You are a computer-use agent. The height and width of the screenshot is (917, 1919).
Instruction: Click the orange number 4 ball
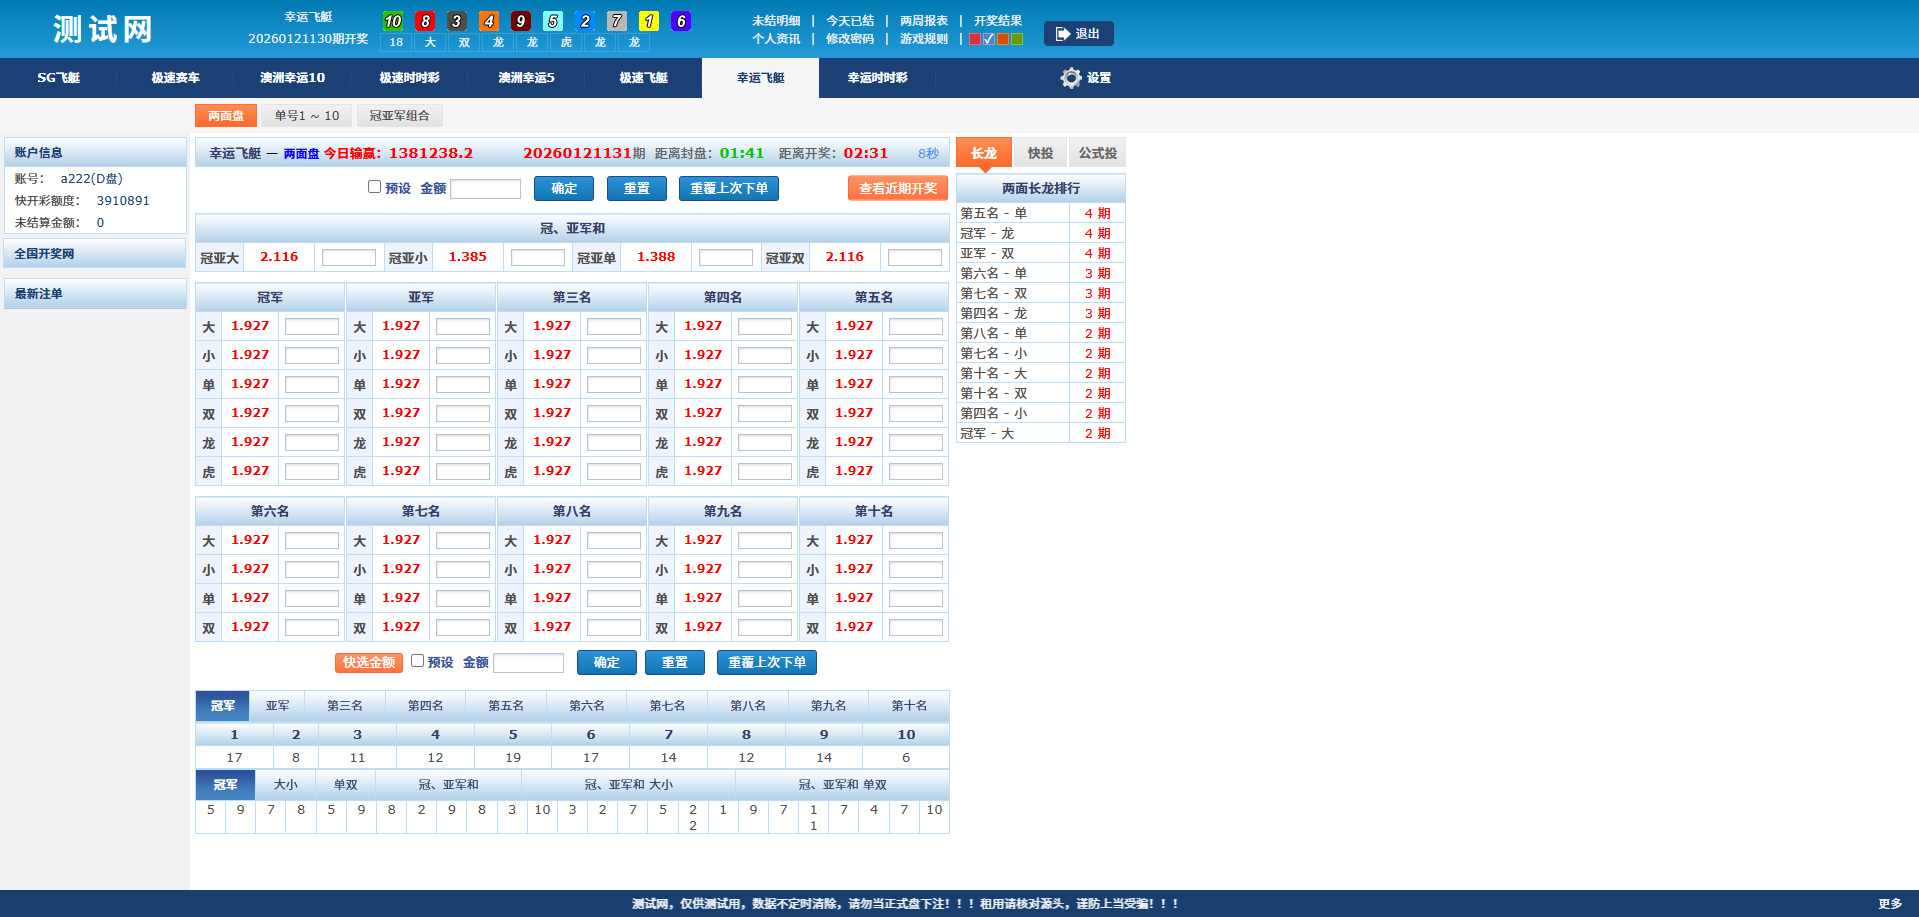click(489, 21)
